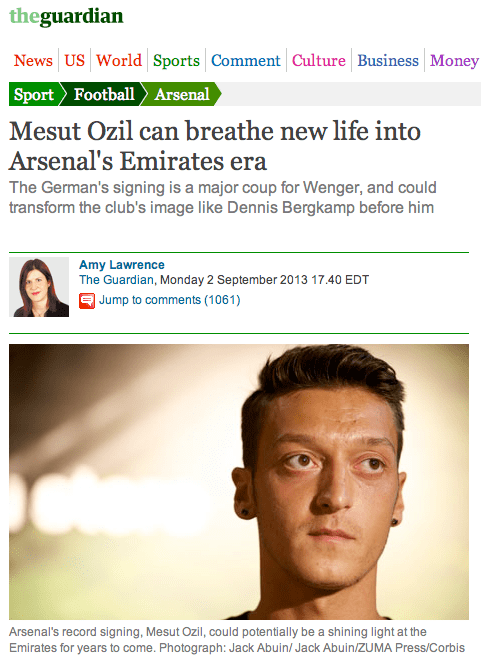Jump to comments (1061)
481x664 pixels.
click(169, 300)
